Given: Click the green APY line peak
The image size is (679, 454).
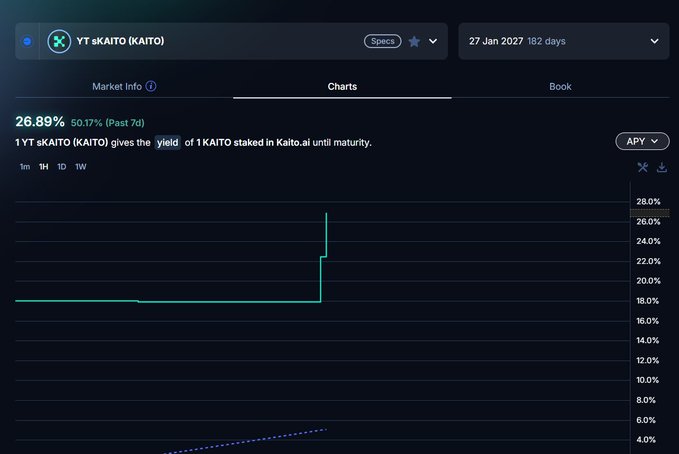Looking at the screenshot, I should [x=326, y=214].
